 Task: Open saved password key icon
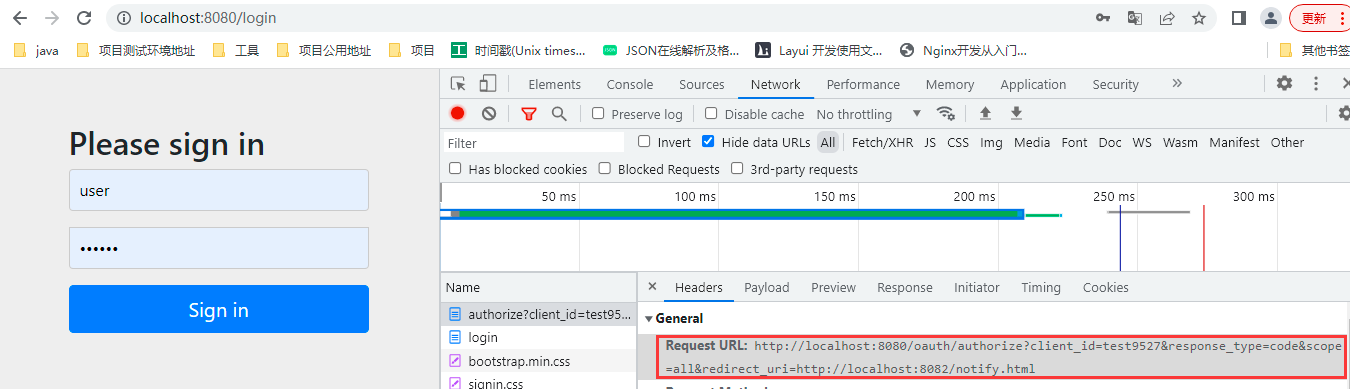click(1103, 18)
